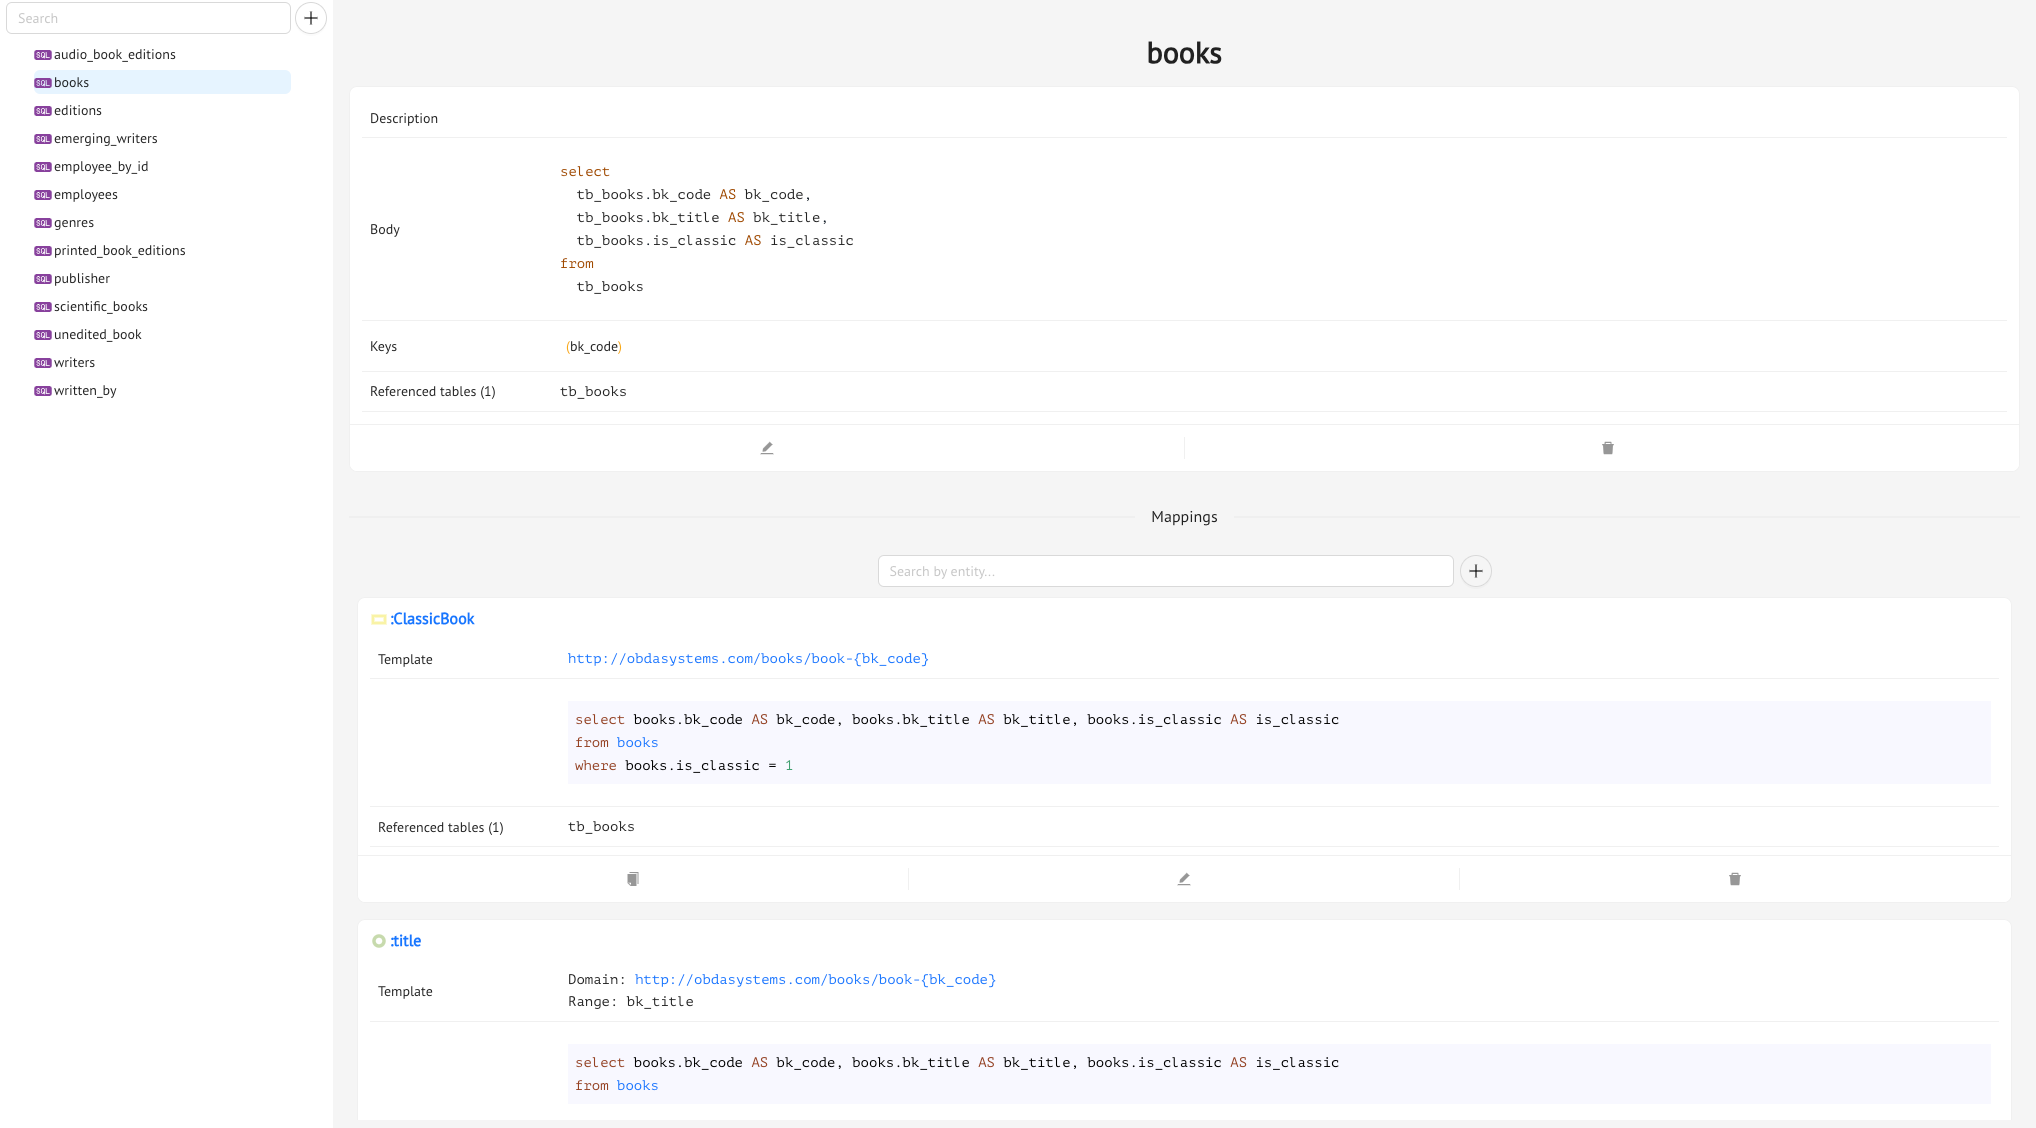Open the book-{bk_code} template URL
Viewport: 2036px width, 1128px height.
pos(747,658)
